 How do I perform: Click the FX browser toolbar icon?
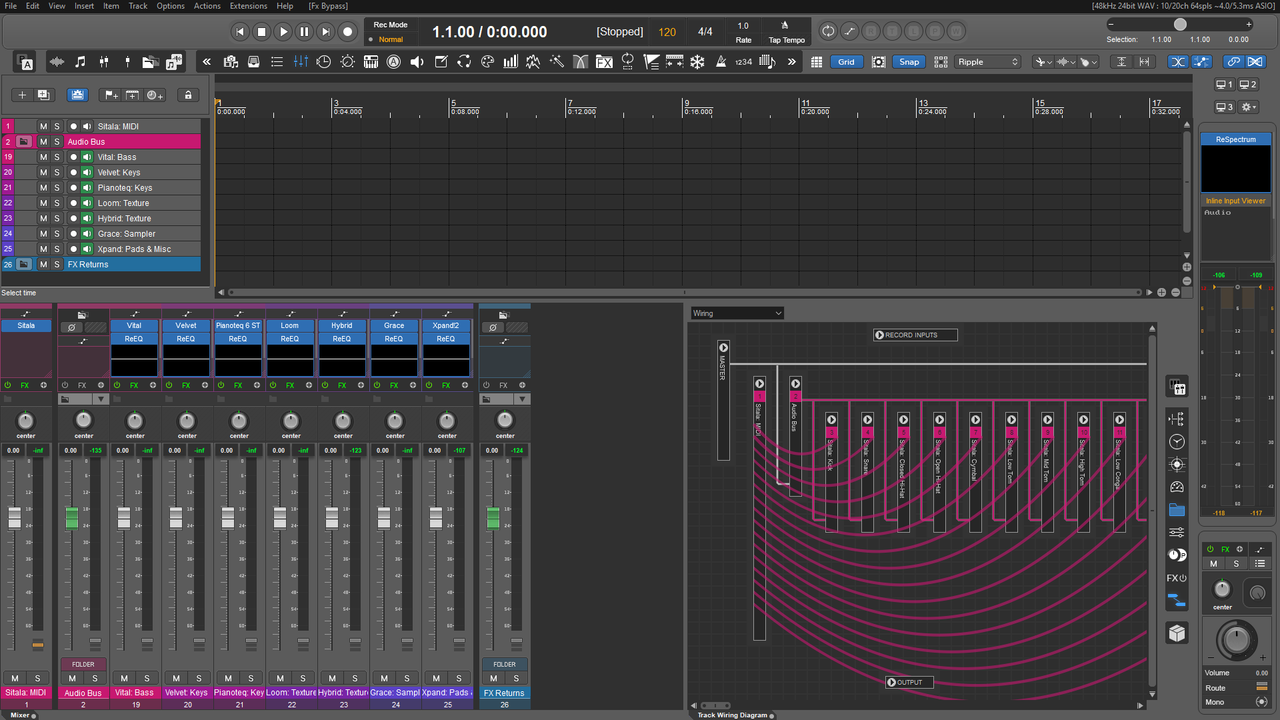(x=604, y=62)
